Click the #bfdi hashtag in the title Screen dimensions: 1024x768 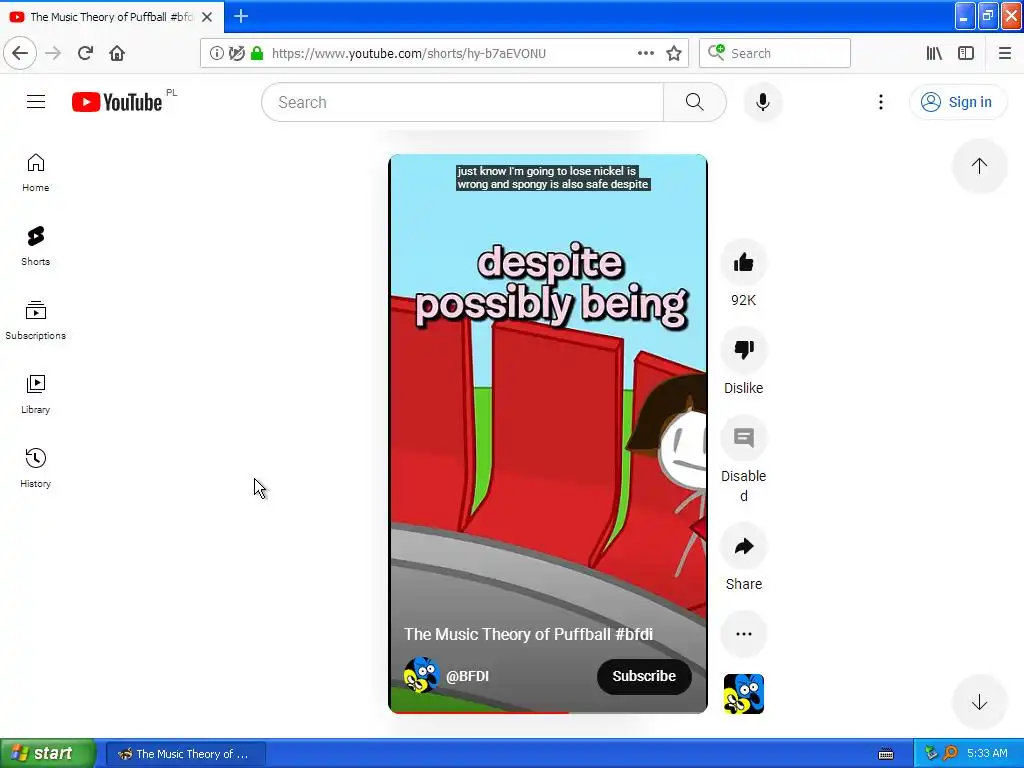point(633,634)
